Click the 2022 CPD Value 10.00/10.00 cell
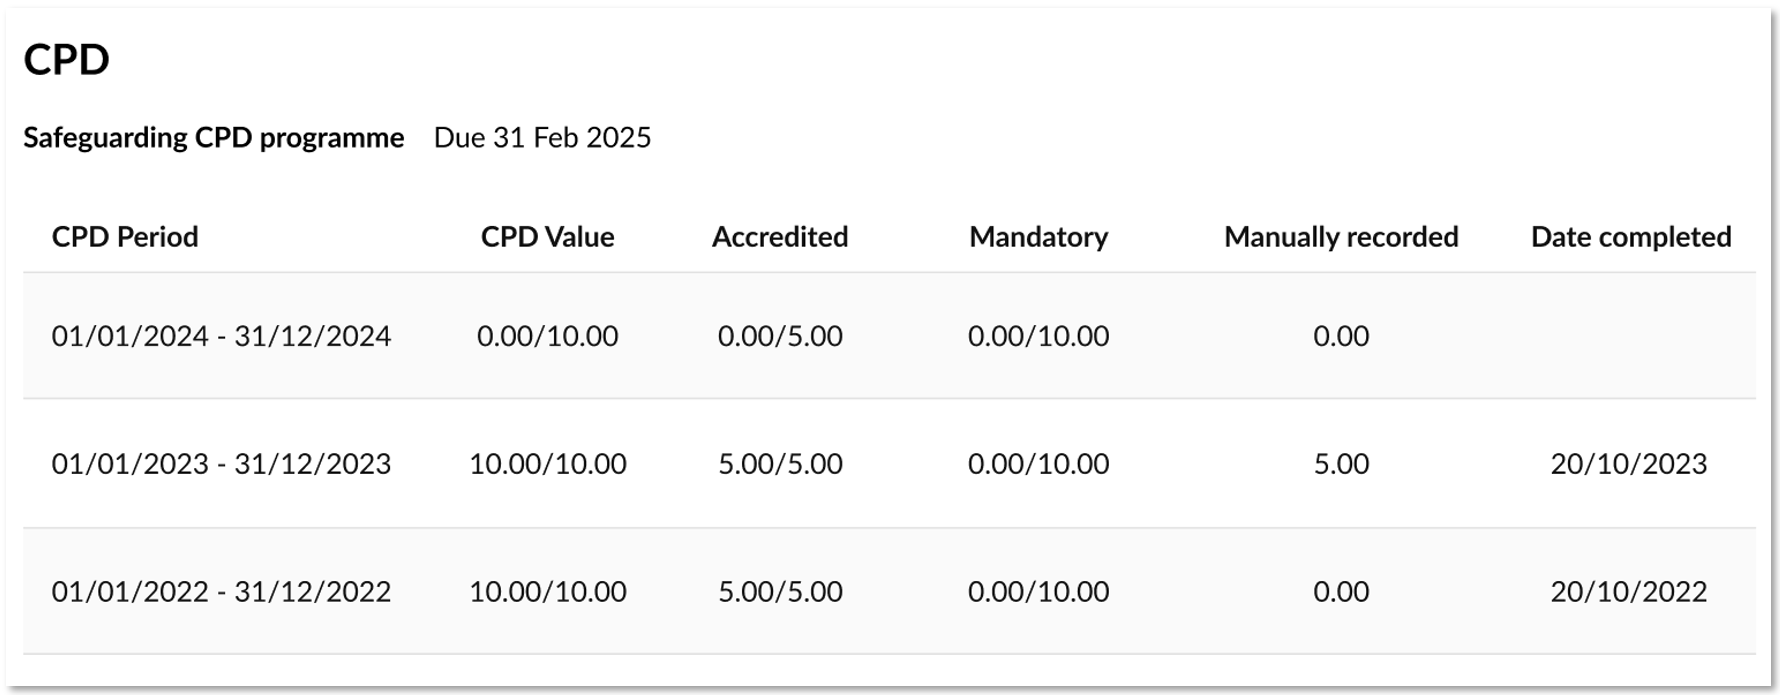 pyautogui.click(x=548, y=591)
